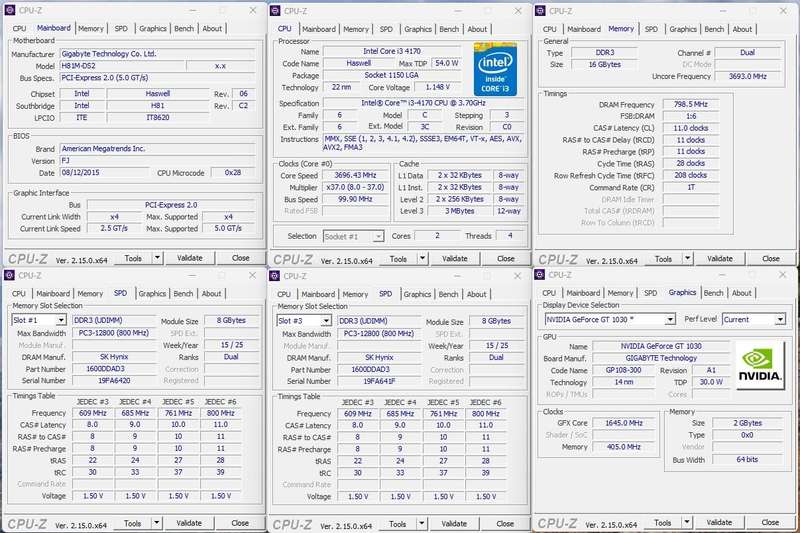
Task: Open the NVIDIA GeForce GT 1030 display device dropdown
Action: click(670, 319)
